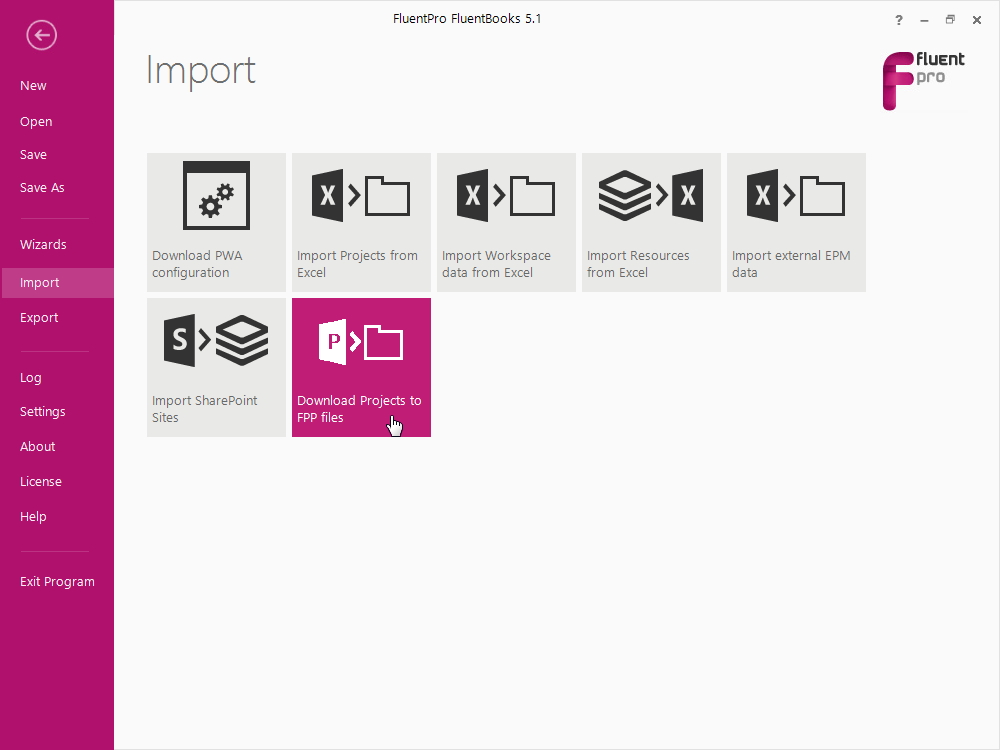This screenshot has height=750, width=1000.
Task: Open the Download PWA configuration tile
Action: [x=216, y=222]
